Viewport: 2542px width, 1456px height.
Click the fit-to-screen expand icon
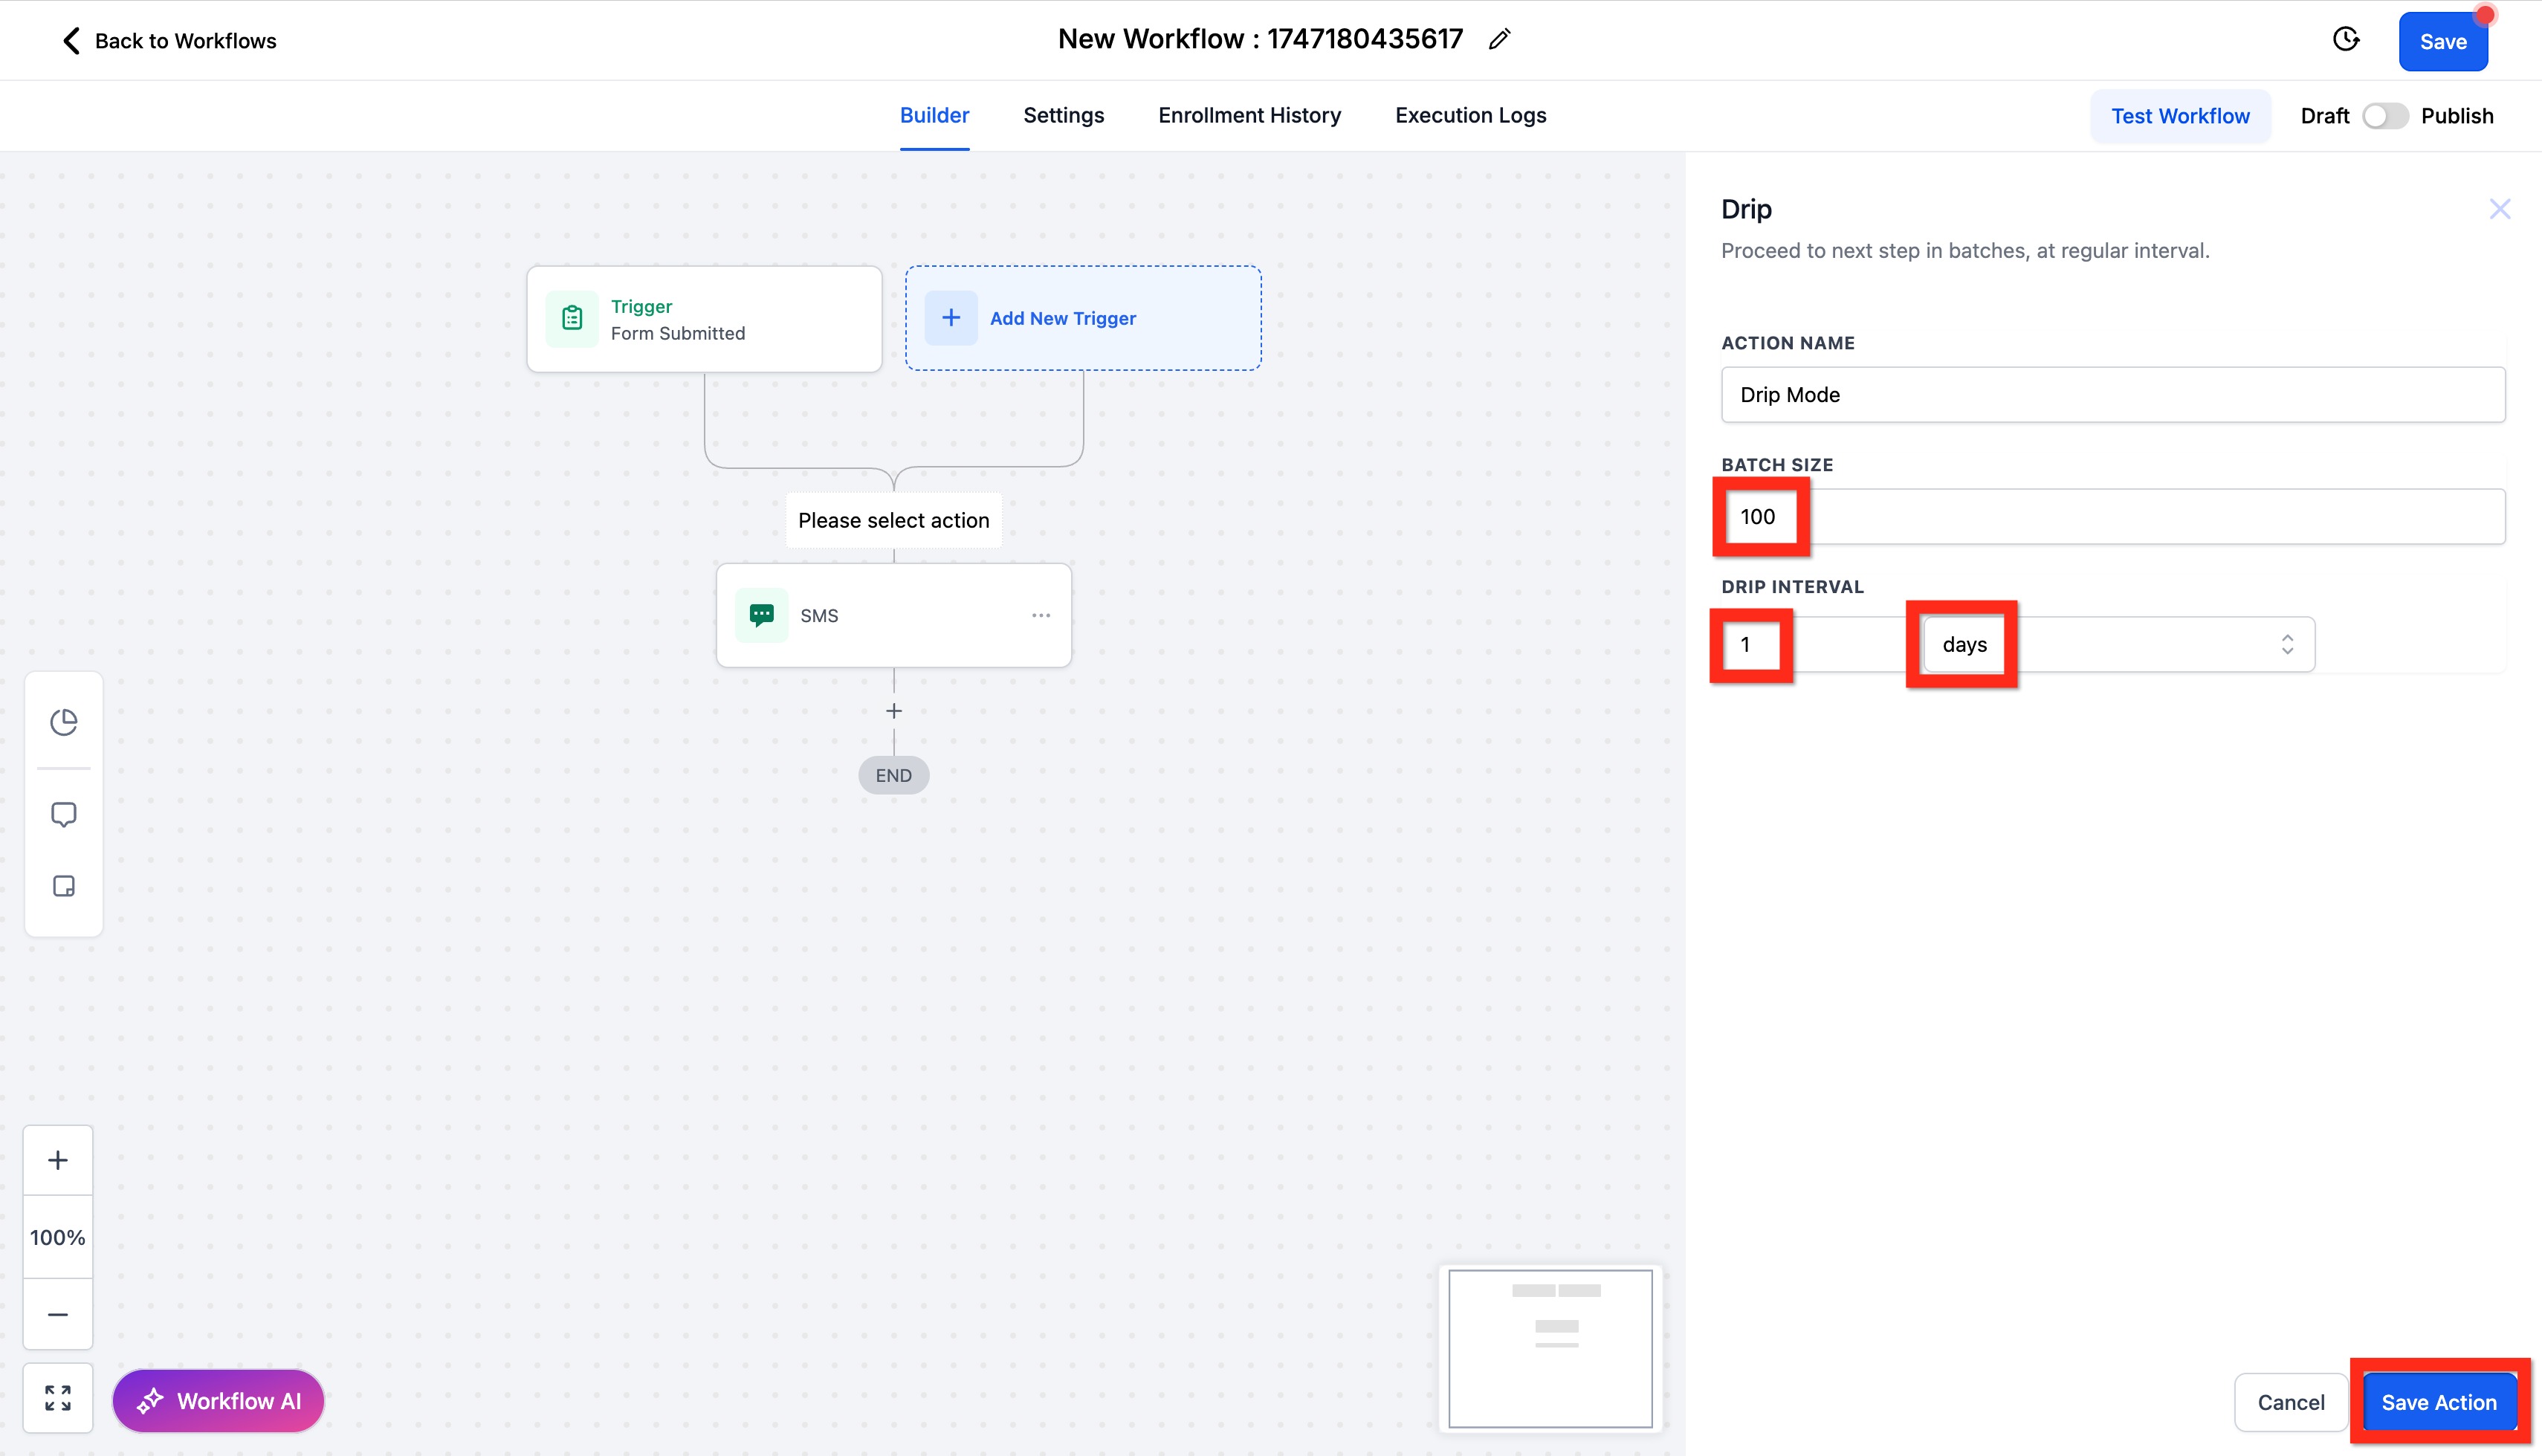(x=58, y=1398)
